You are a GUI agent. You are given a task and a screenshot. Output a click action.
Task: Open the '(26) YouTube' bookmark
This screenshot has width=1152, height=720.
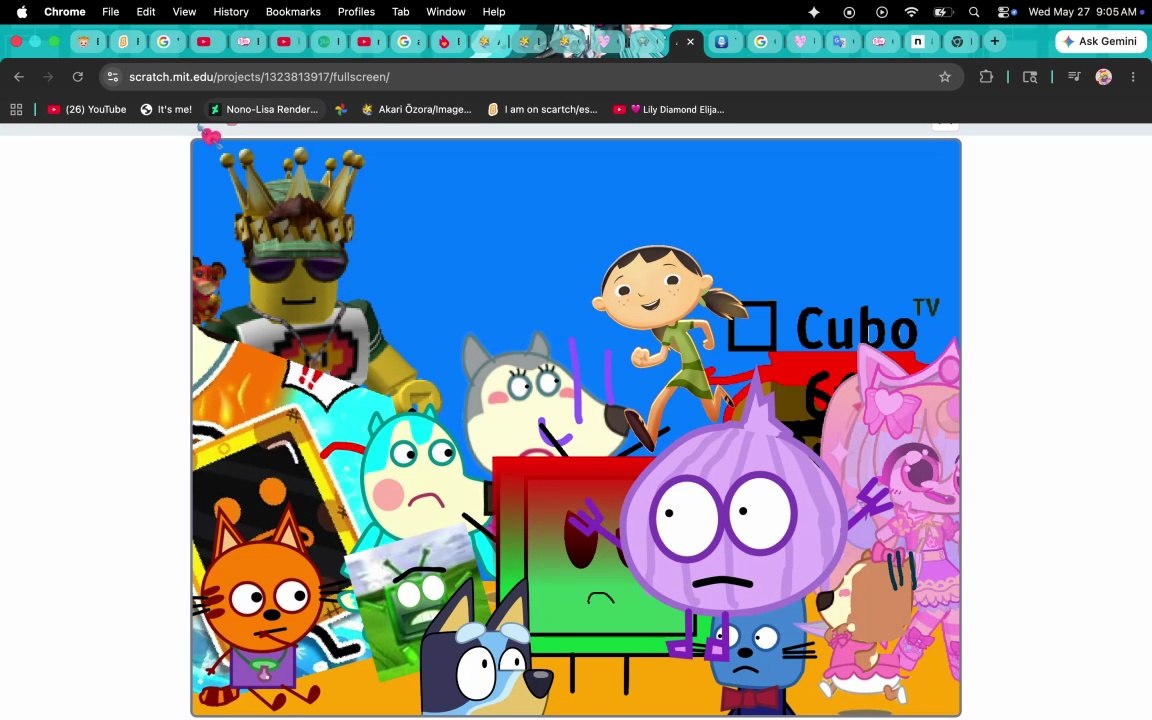coord(87,109)
